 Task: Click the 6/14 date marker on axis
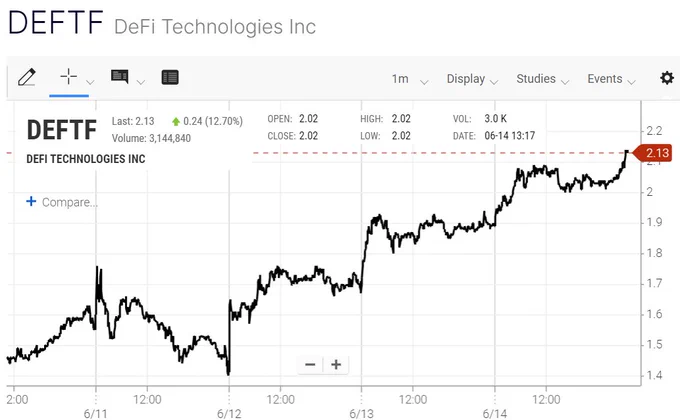(495, 413)
